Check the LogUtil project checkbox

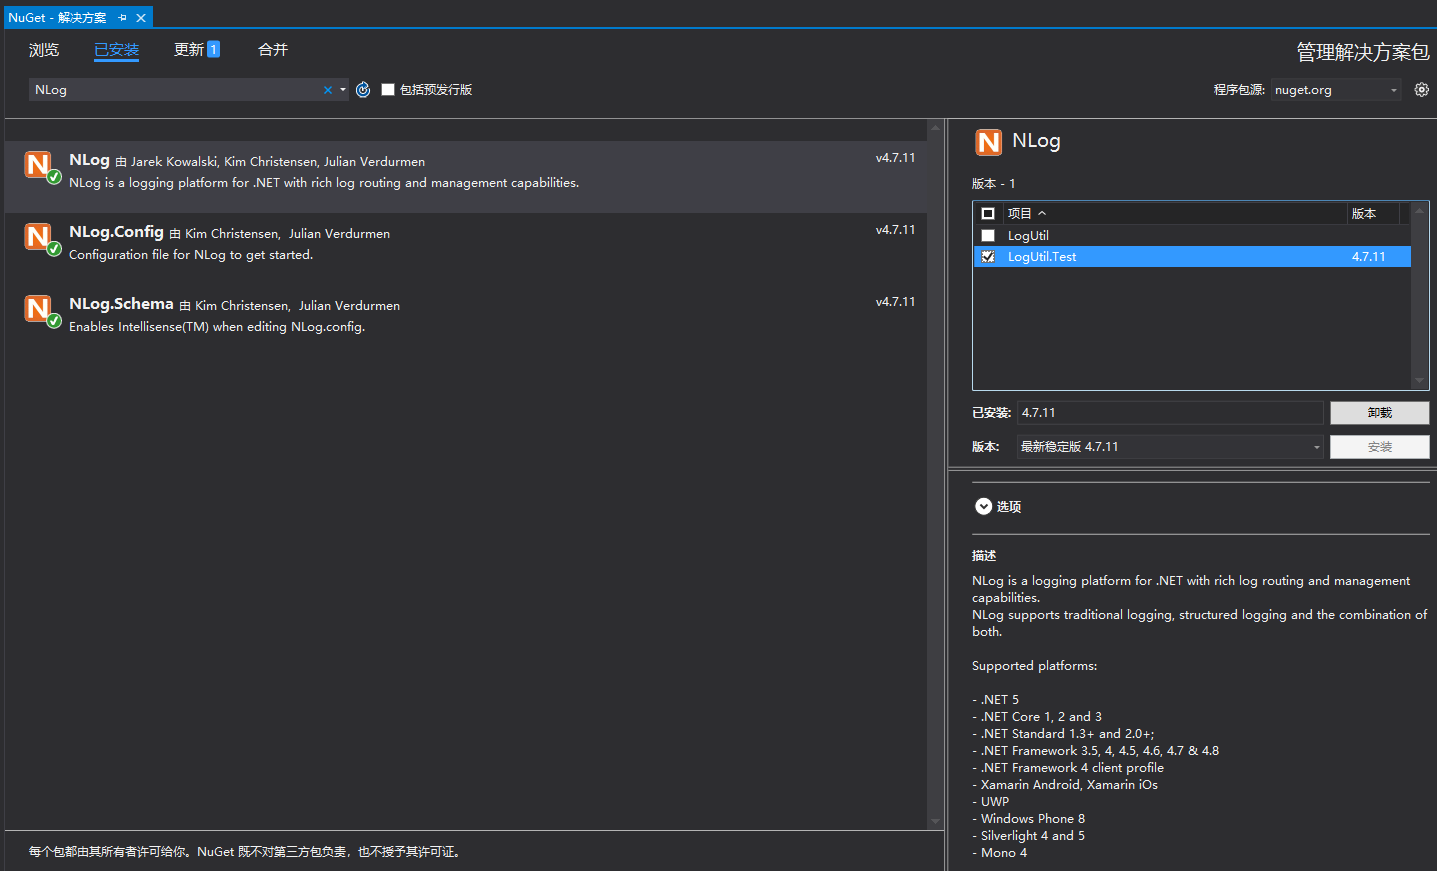(x=988, y=236)
